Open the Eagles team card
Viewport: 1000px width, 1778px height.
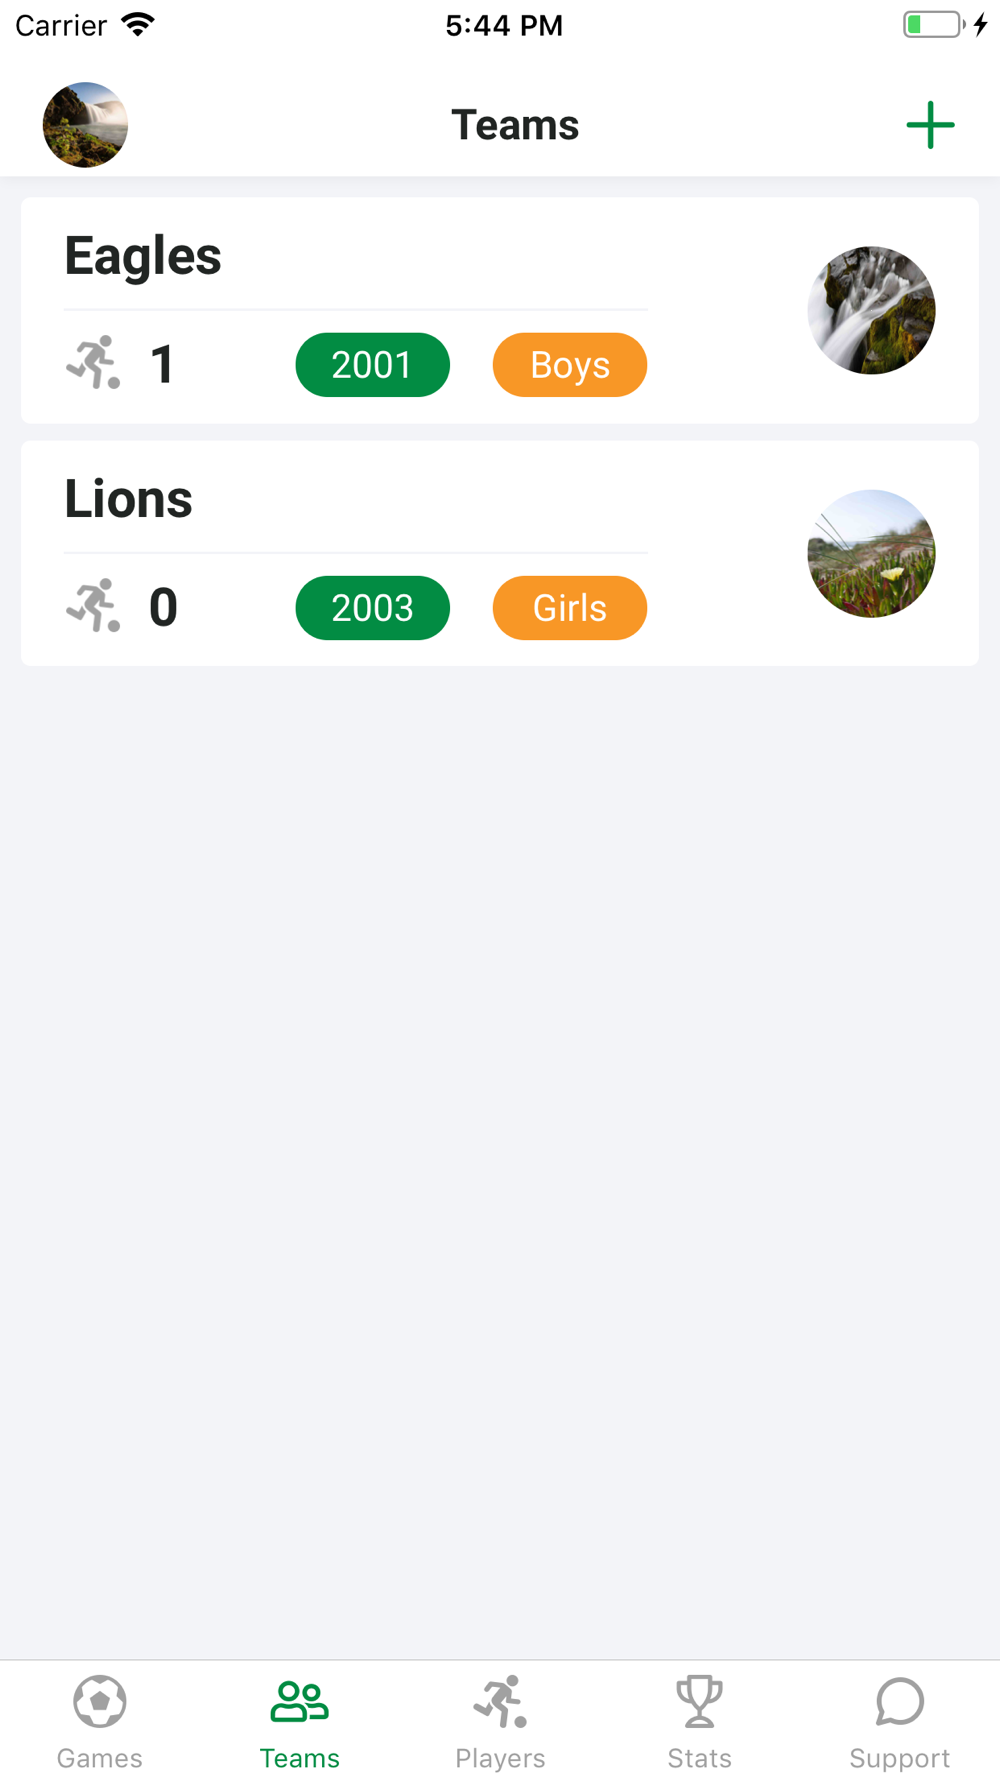point(500,310)
